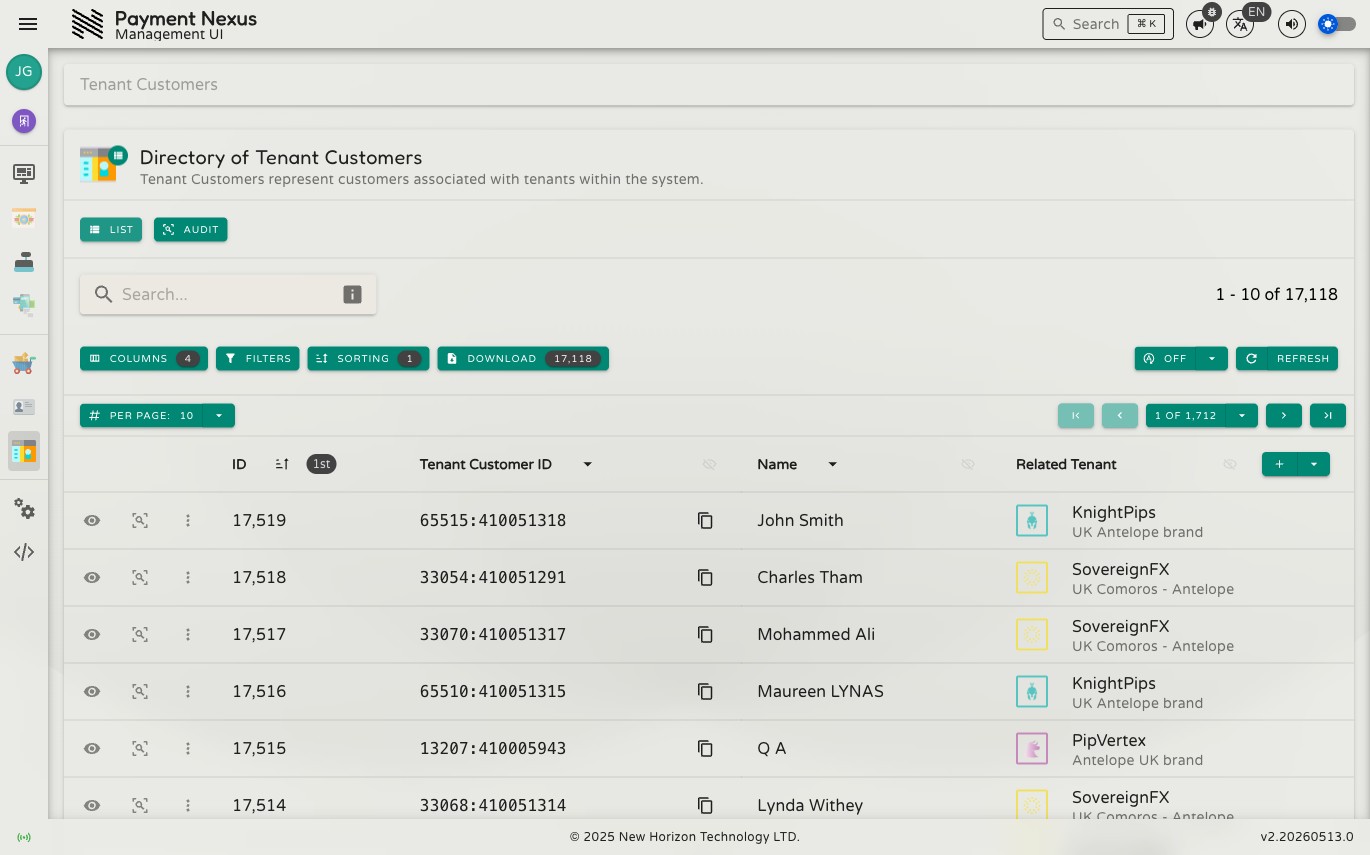This screenshot has height=855, width=1370.
Task: Click the search info icon
Action: 352,294
